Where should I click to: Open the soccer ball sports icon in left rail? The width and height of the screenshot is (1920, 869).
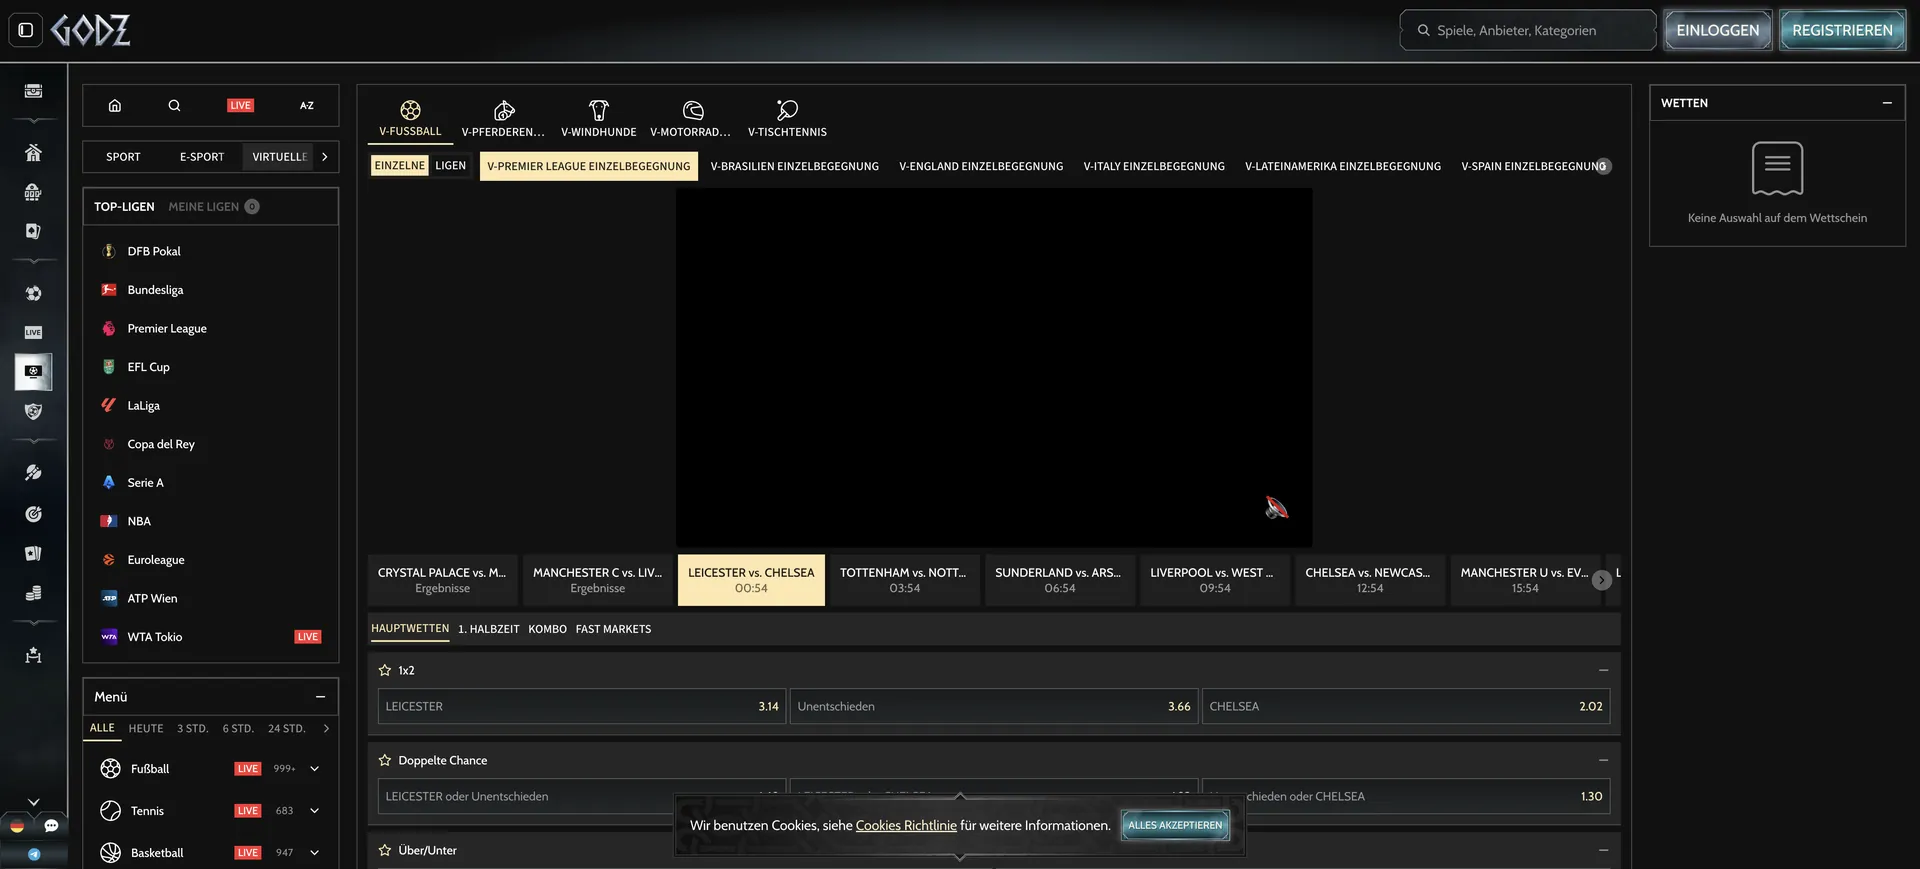[x=33, y=293]
